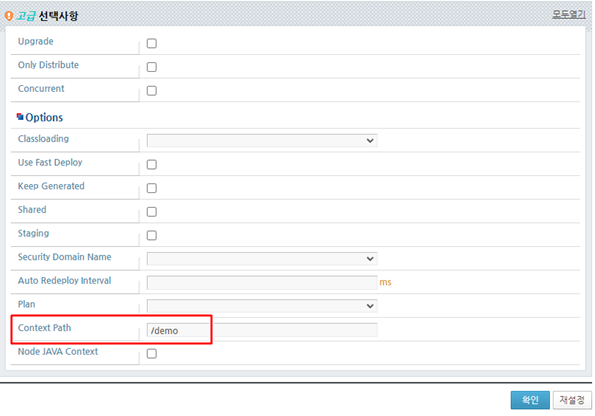Click the Context Path input field

262,330
